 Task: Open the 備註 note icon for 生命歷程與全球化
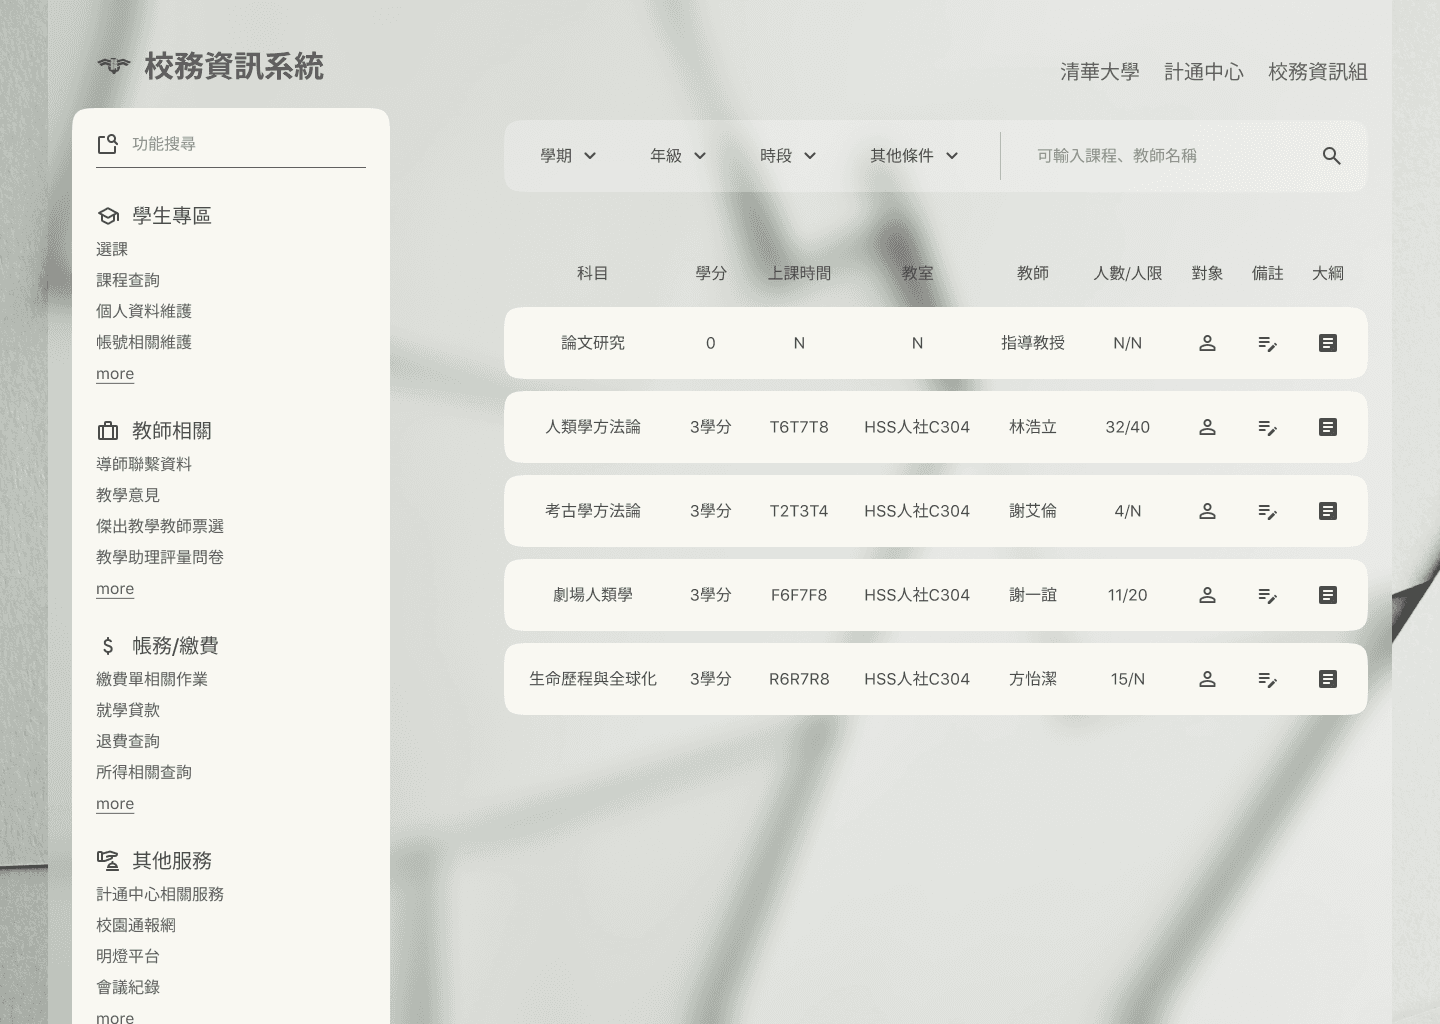pyautogui.click(x=1267, y=679)
